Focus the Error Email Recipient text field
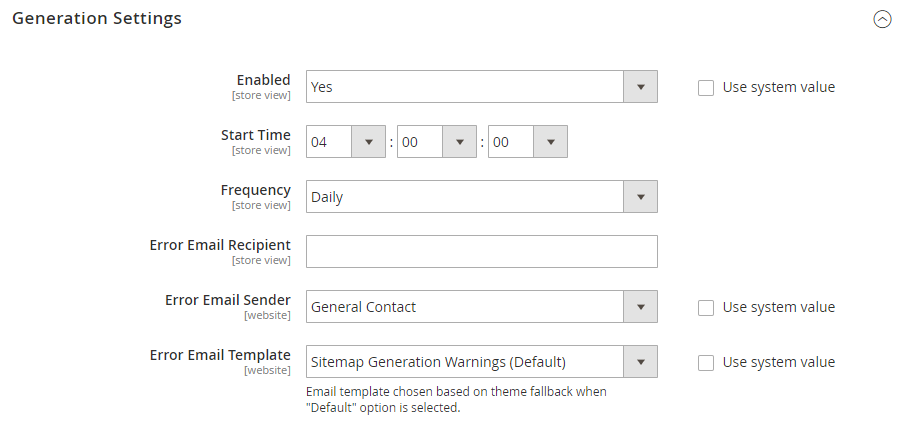Image resolution: width=906 pixels, height=425 pixels. click(x=481, y=252)
